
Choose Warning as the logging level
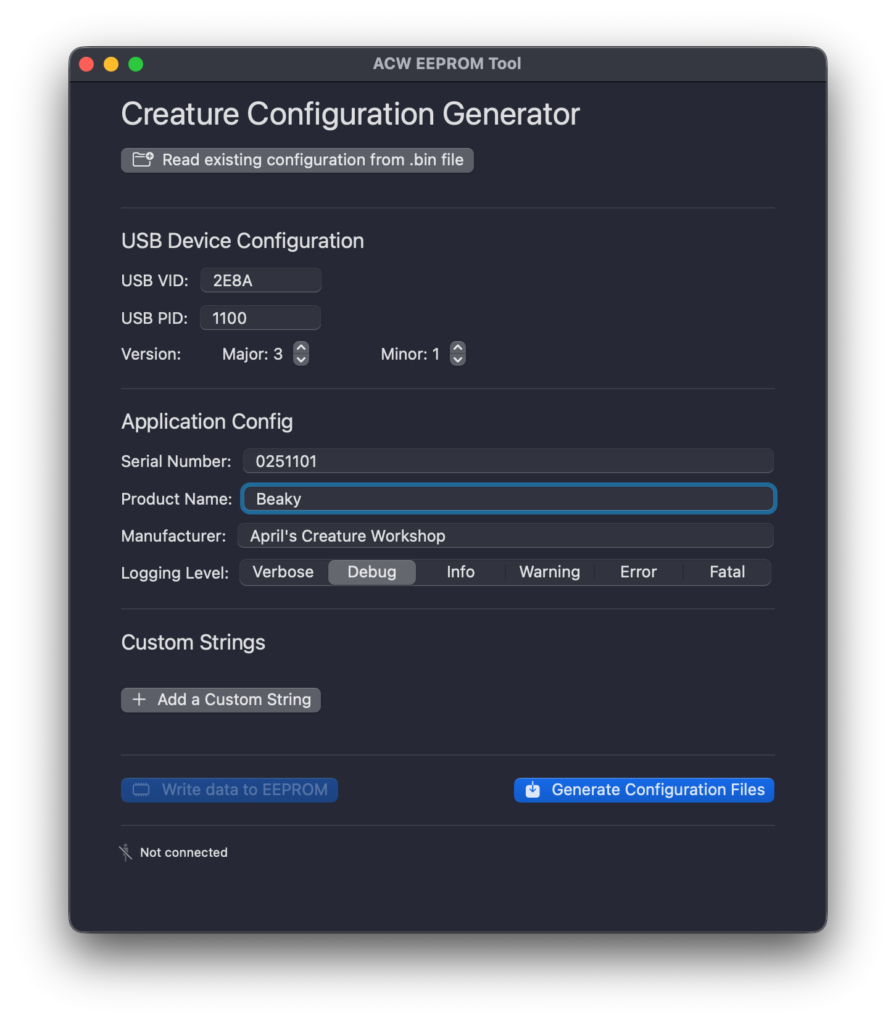[549, 572]
